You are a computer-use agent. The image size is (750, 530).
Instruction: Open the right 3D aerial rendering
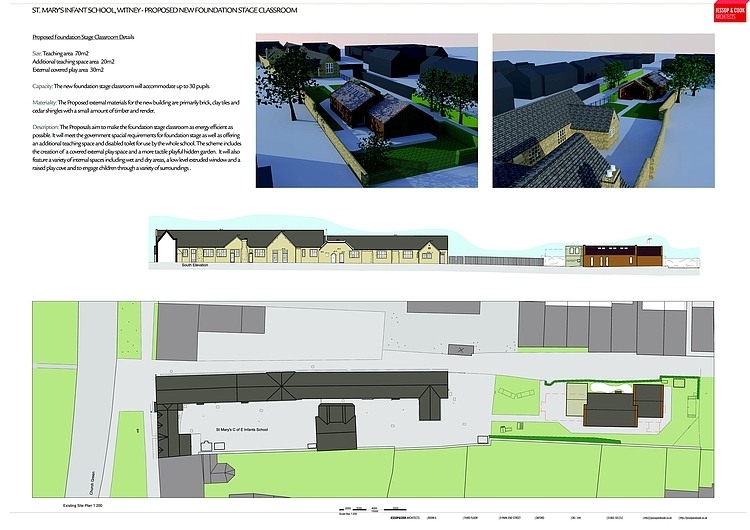click(603, 108)
